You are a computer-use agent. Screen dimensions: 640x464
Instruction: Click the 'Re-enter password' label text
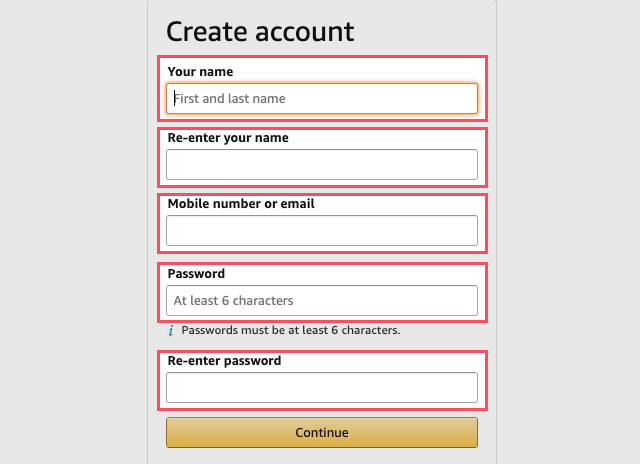[x=224, y=361]
